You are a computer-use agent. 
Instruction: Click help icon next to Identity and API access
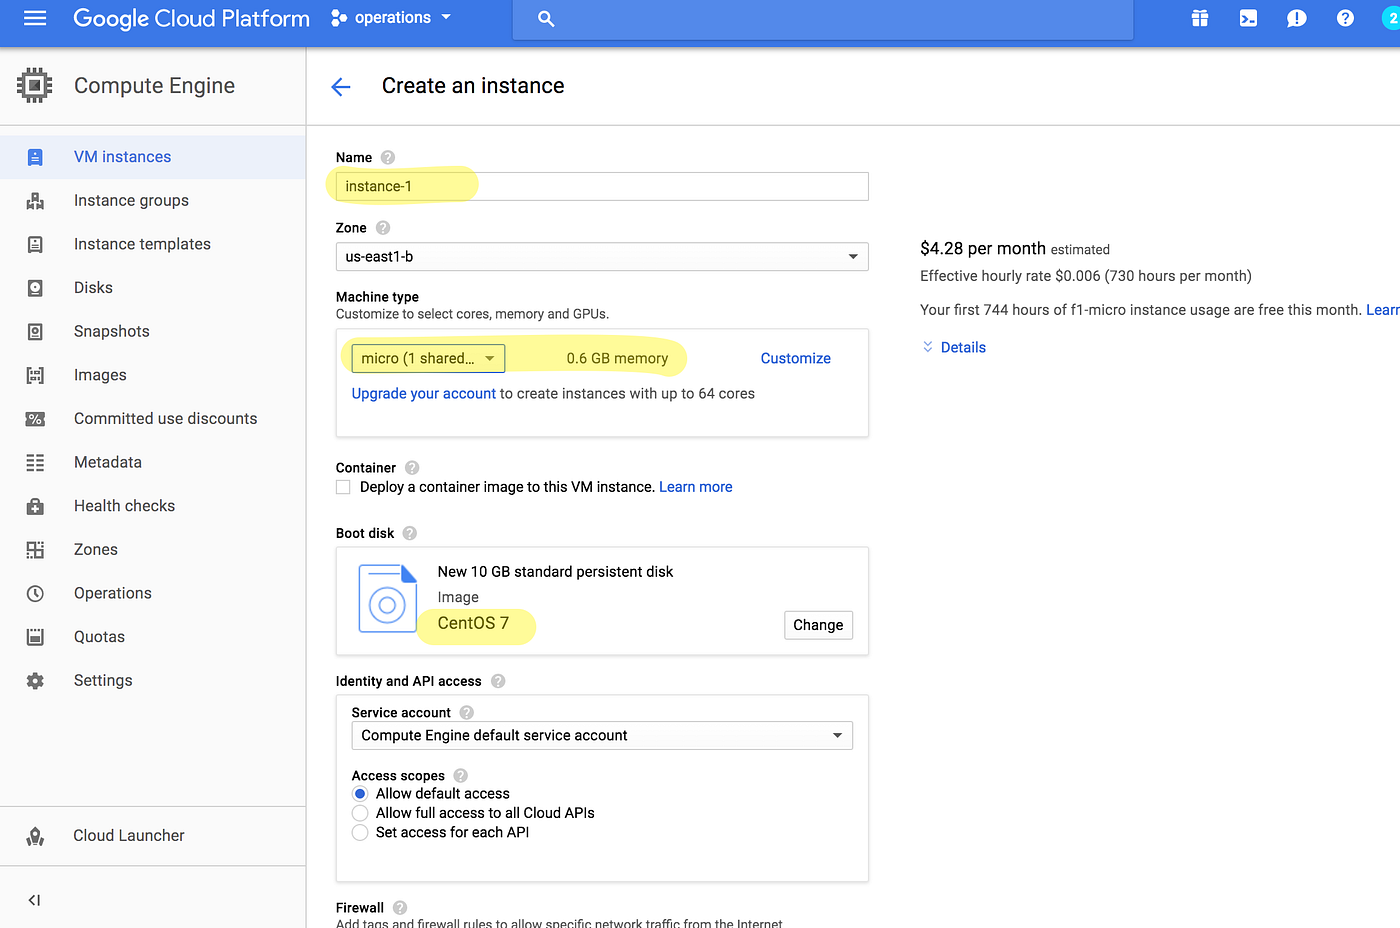coord(498,681)
